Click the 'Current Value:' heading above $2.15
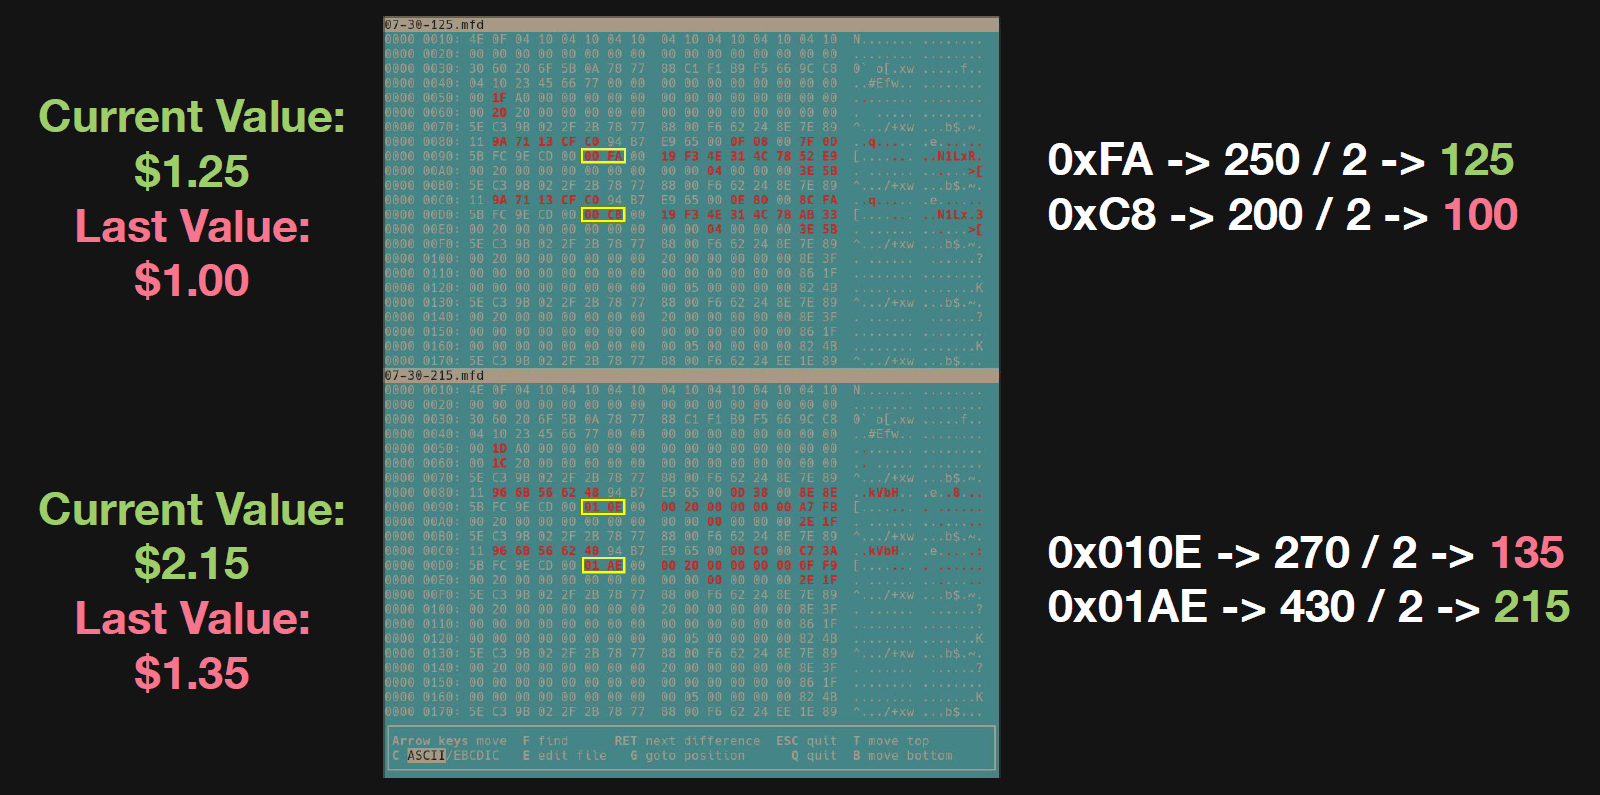 click(192, 509)
